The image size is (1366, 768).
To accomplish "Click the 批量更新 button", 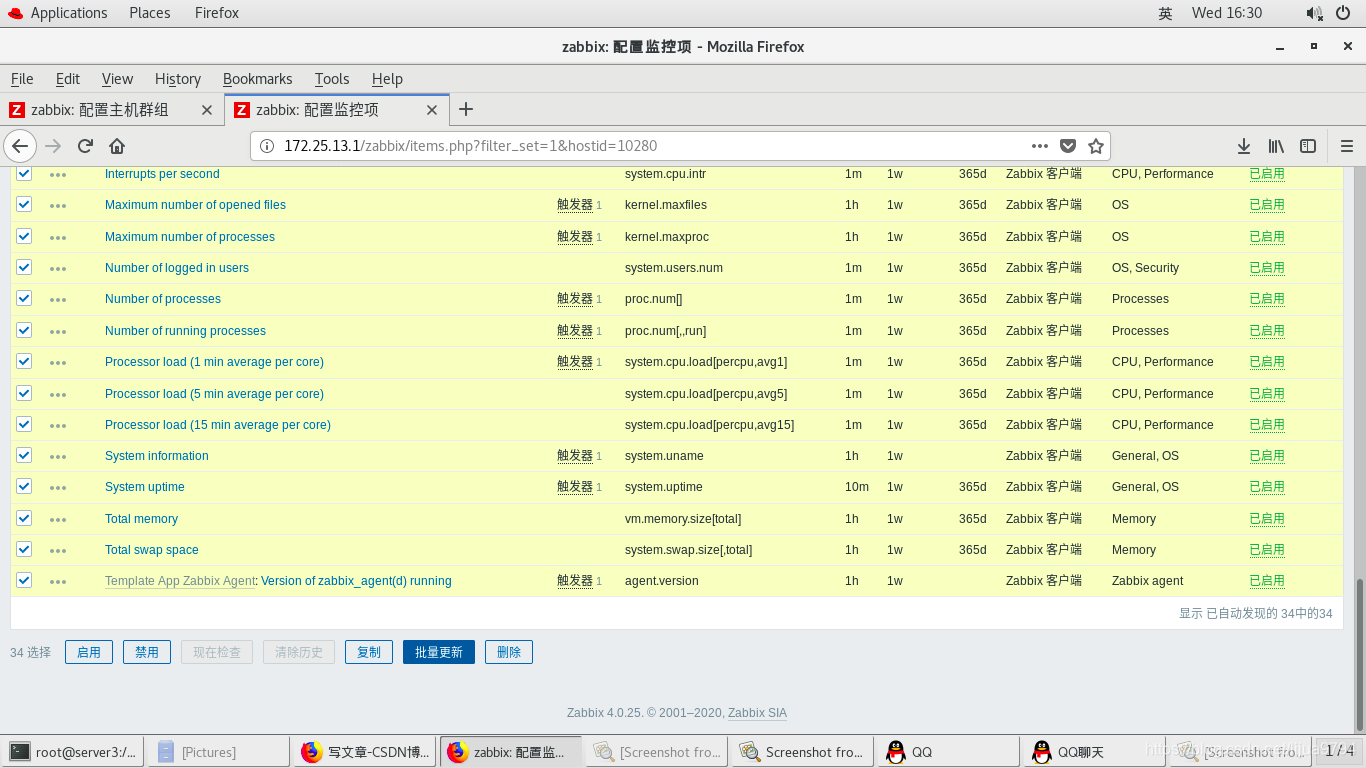I will pos(439,652).
